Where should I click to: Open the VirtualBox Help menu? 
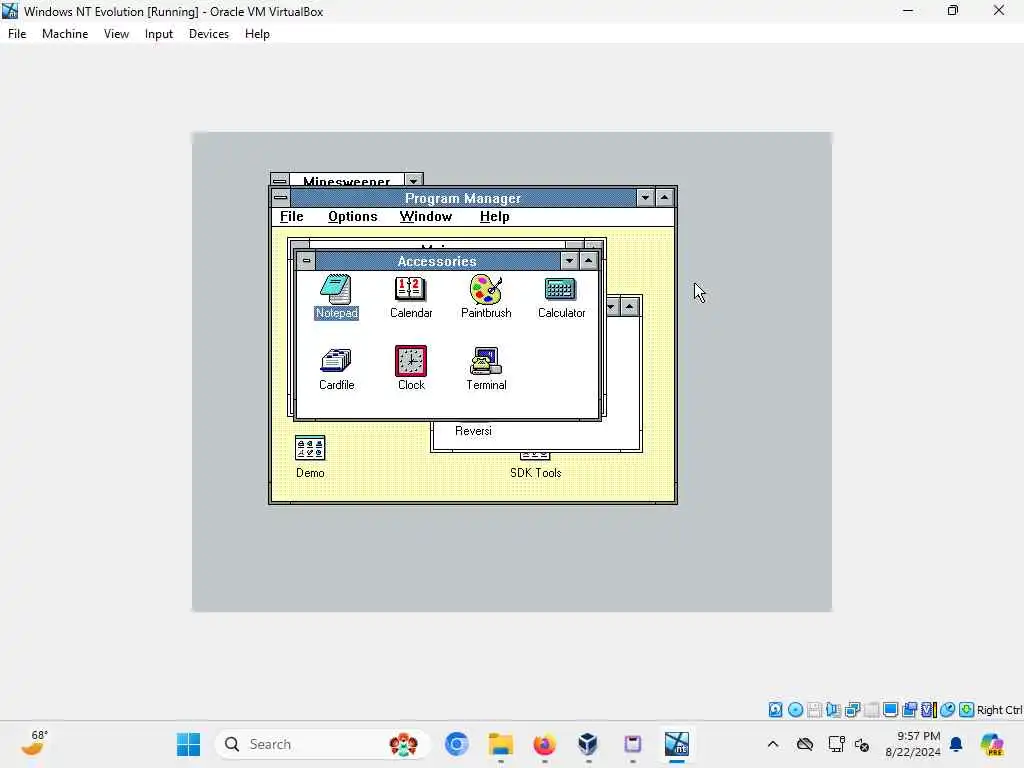[x=257, y=34]
